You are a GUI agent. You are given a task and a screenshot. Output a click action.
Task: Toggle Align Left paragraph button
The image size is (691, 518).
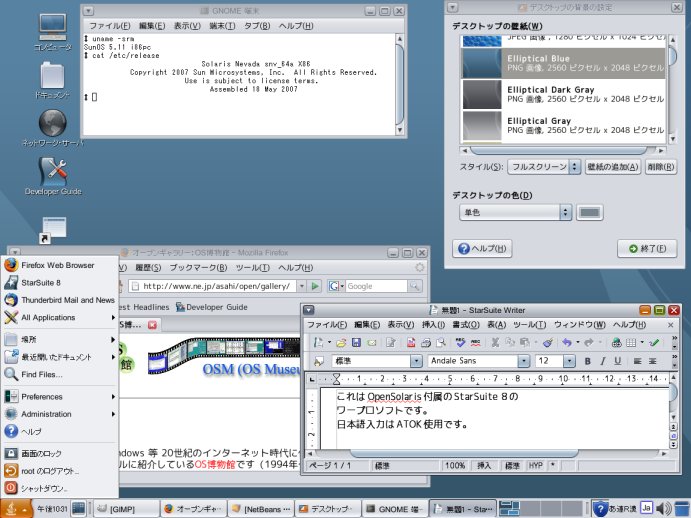point(637,361)
